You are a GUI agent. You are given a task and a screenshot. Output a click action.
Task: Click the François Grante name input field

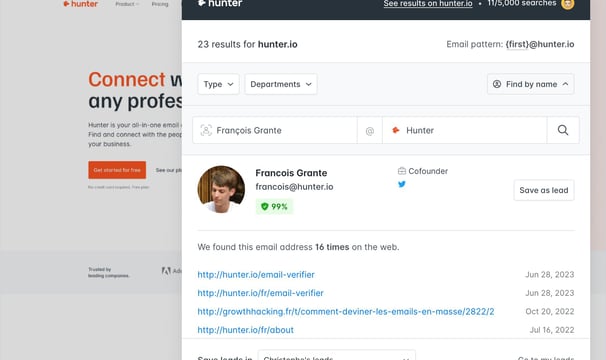(275, 130)
